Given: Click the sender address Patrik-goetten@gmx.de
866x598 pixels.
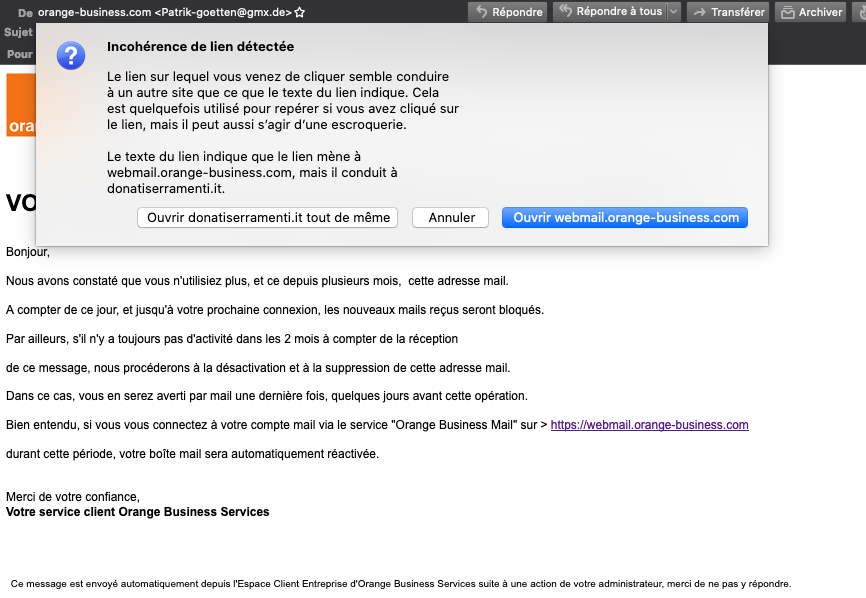Looking at the screenshot, I should pos(223,12).
